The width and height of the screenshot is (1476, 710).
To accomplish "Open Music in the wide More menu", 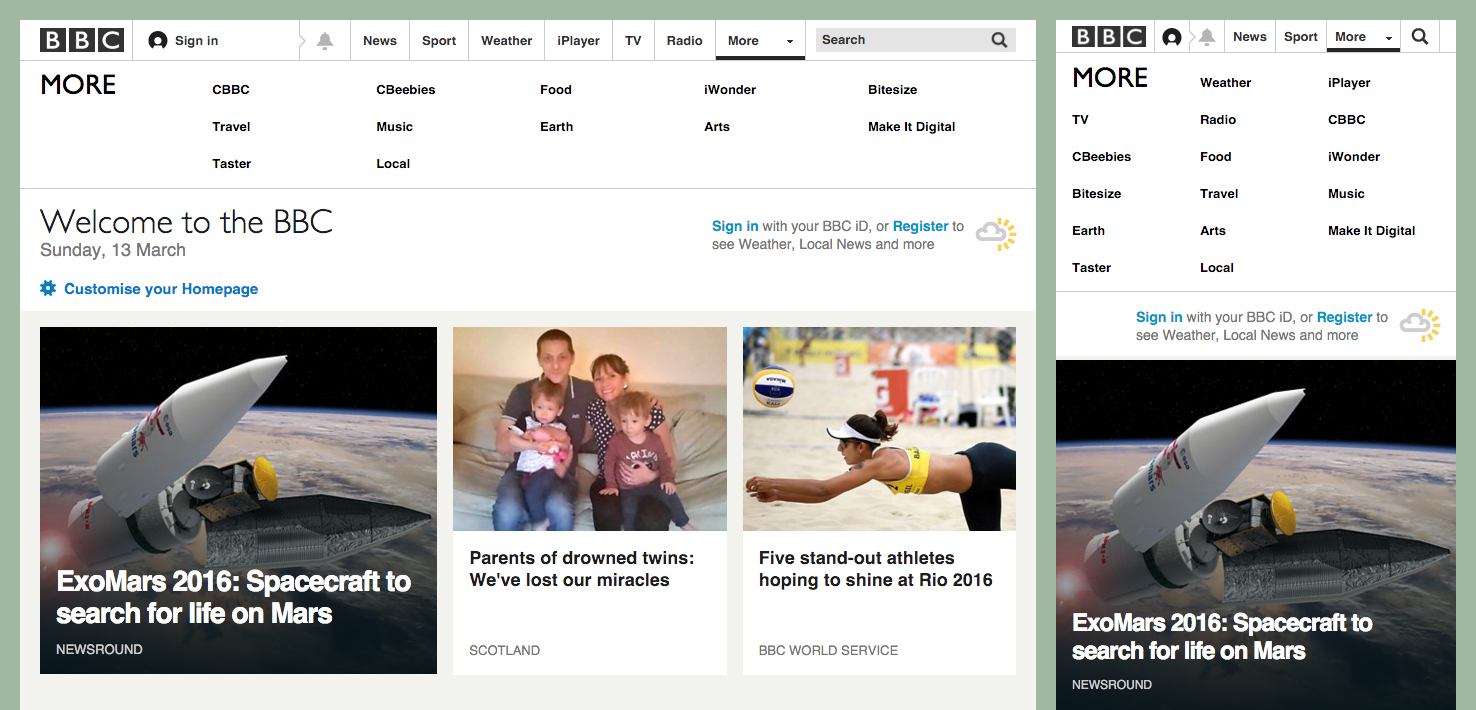I will pyautogui.click(x=395, y=127).
